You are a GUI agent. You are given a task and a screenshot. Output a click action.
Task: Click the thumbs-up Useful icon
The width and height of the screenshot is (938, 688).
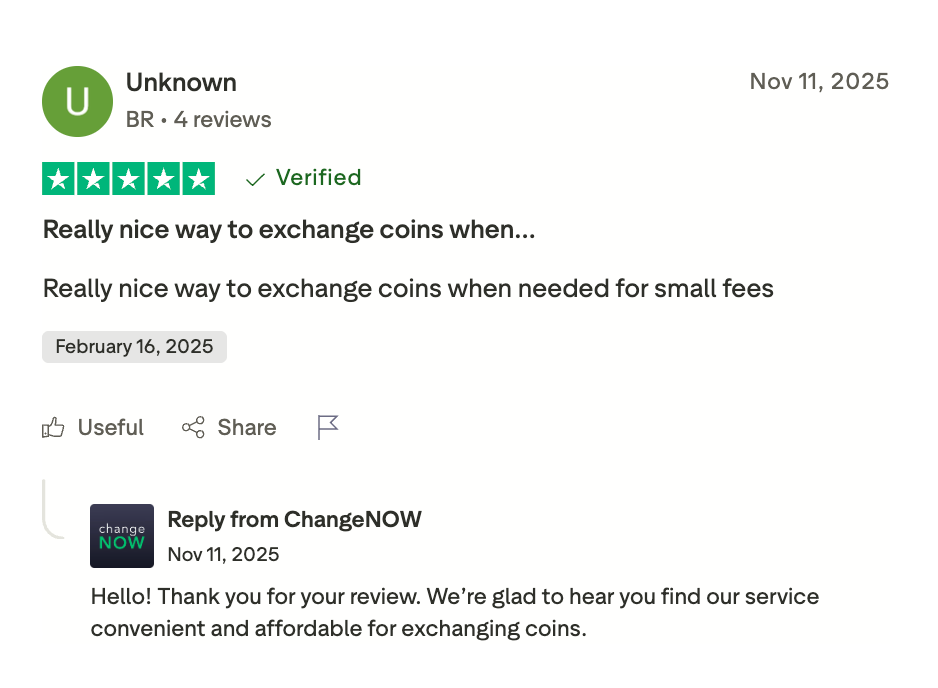coord(53,427)
